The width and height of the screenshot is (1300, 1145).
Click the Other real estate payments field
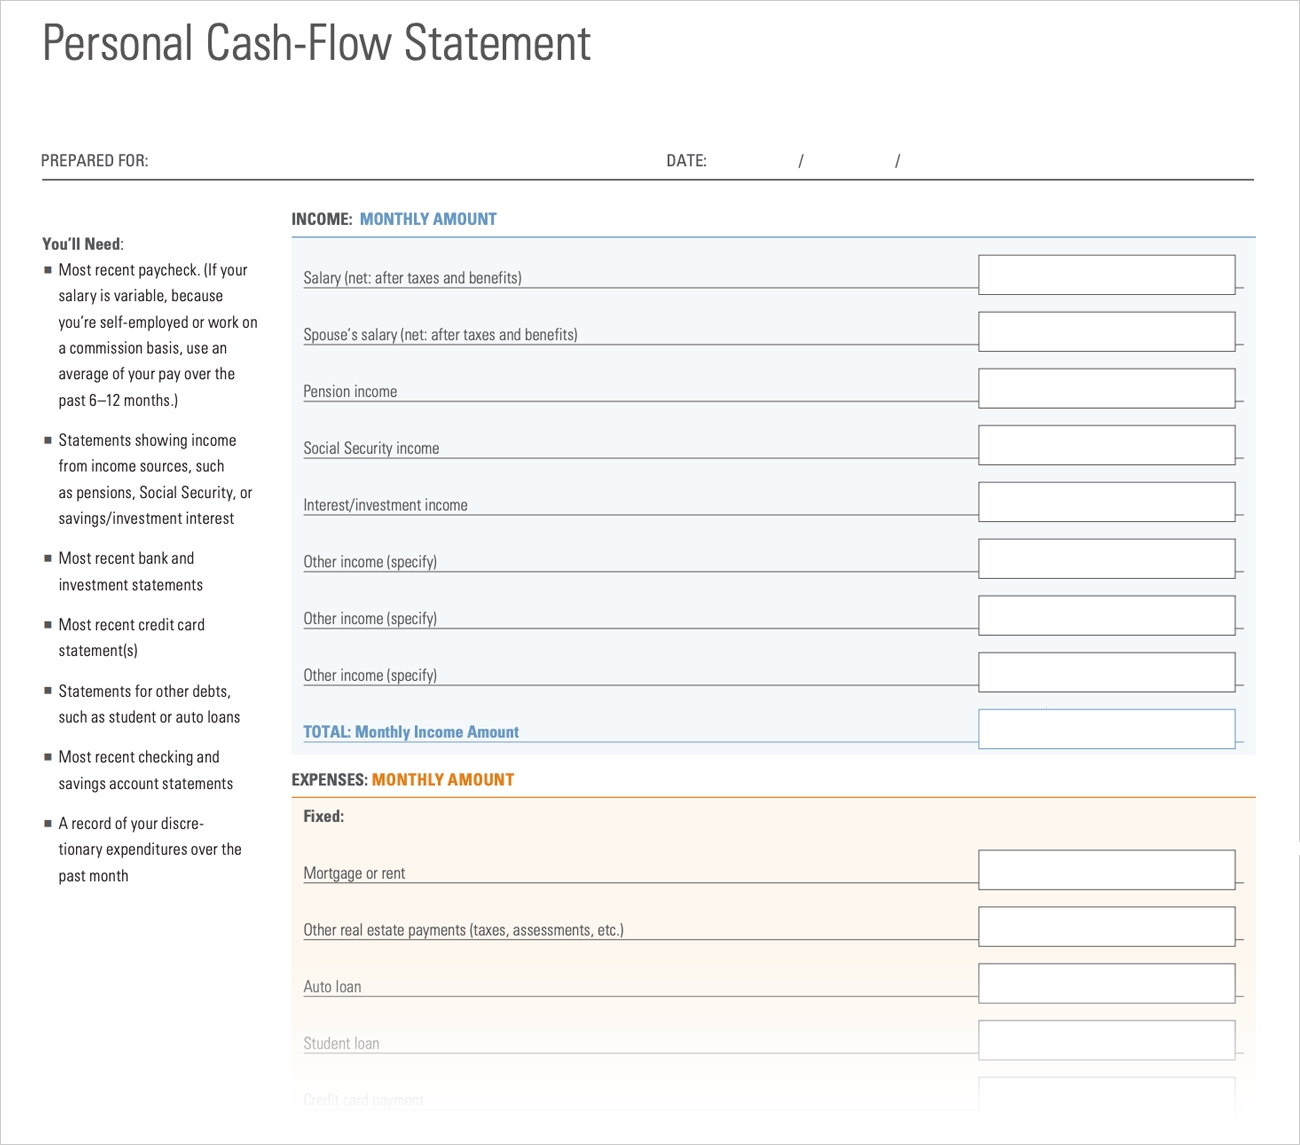pyautogui.click(x=1106, y=927)
